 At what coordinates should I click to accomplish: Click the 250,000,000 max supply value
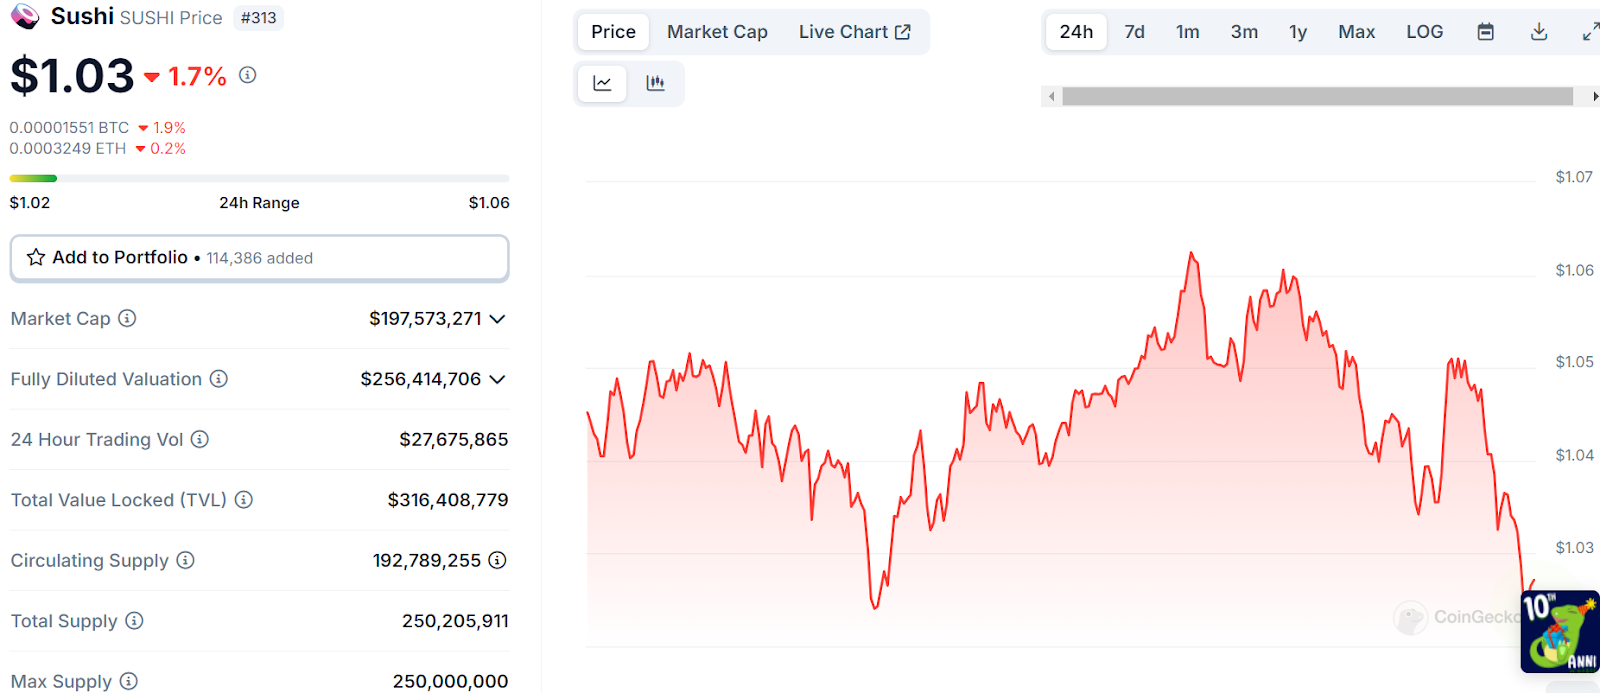450,681
